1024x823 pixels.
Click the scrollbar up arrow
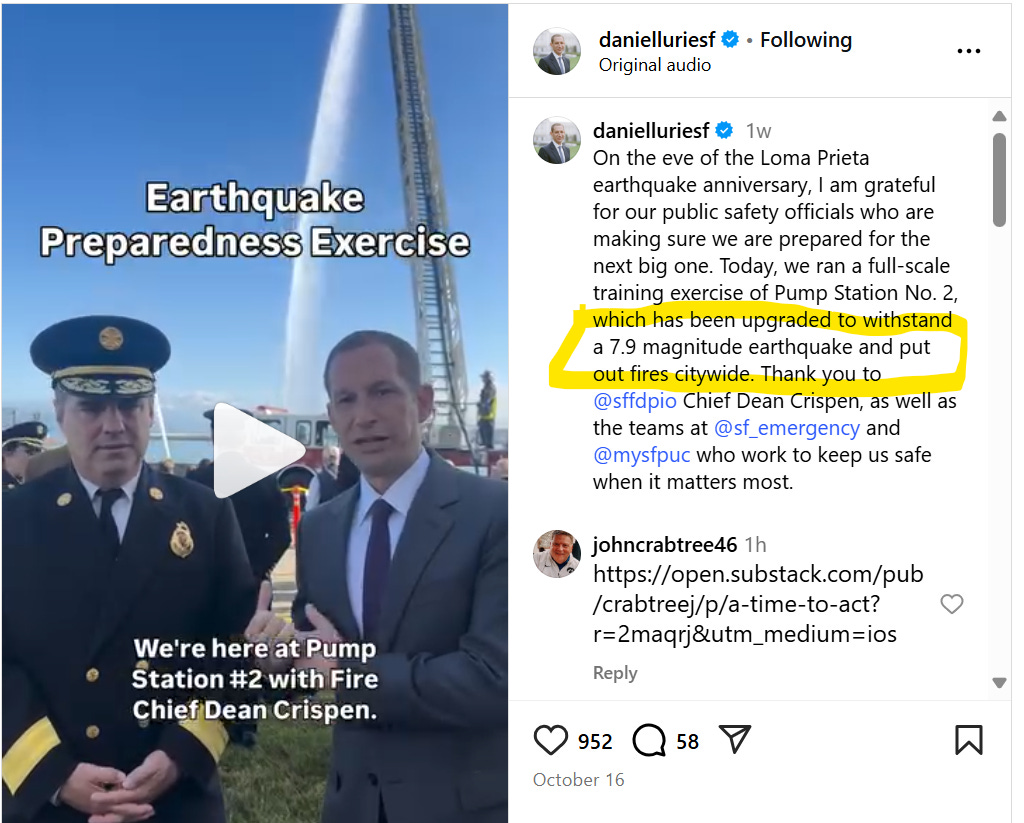tap(999, 116)
